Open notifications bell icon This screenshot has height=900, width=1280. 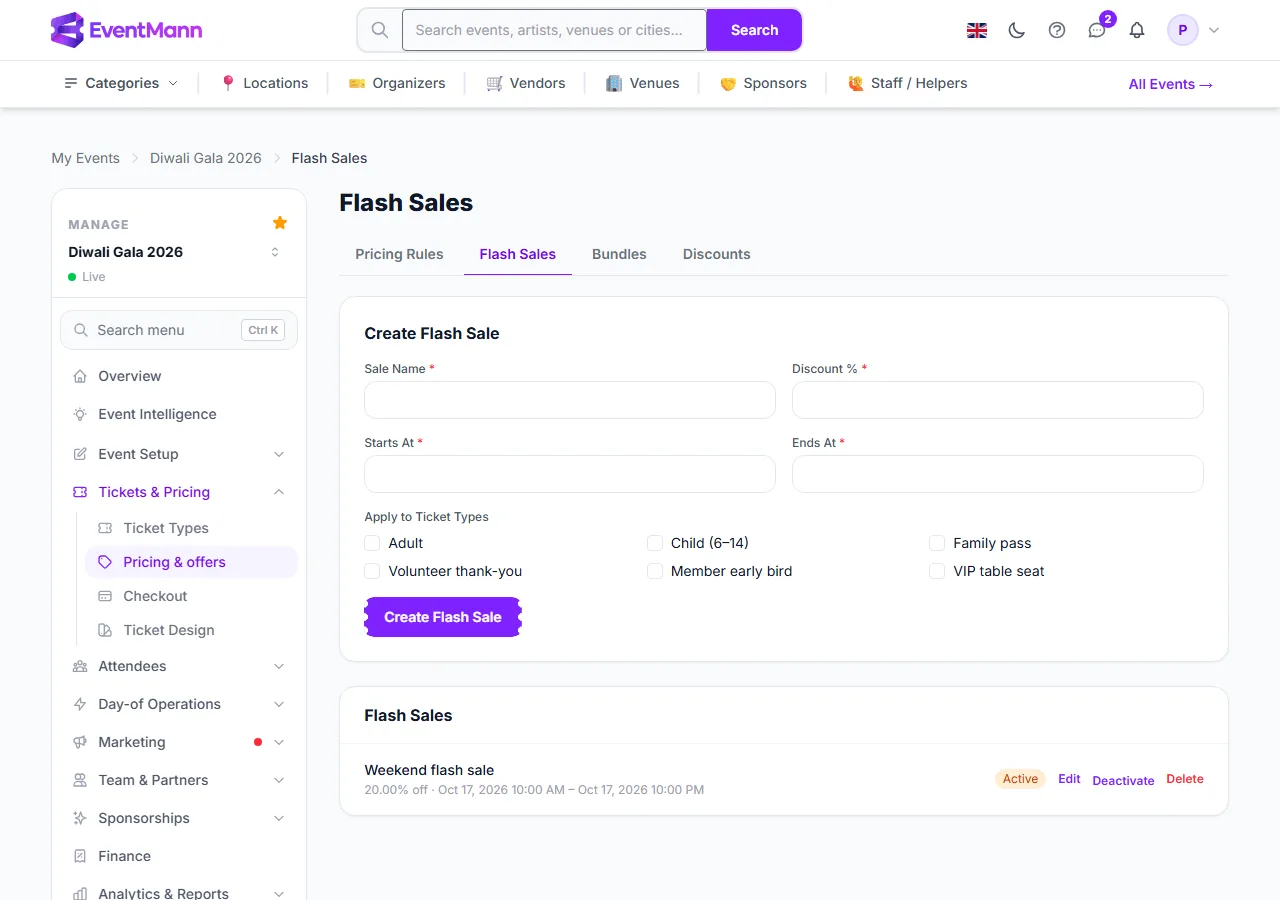1137,30
